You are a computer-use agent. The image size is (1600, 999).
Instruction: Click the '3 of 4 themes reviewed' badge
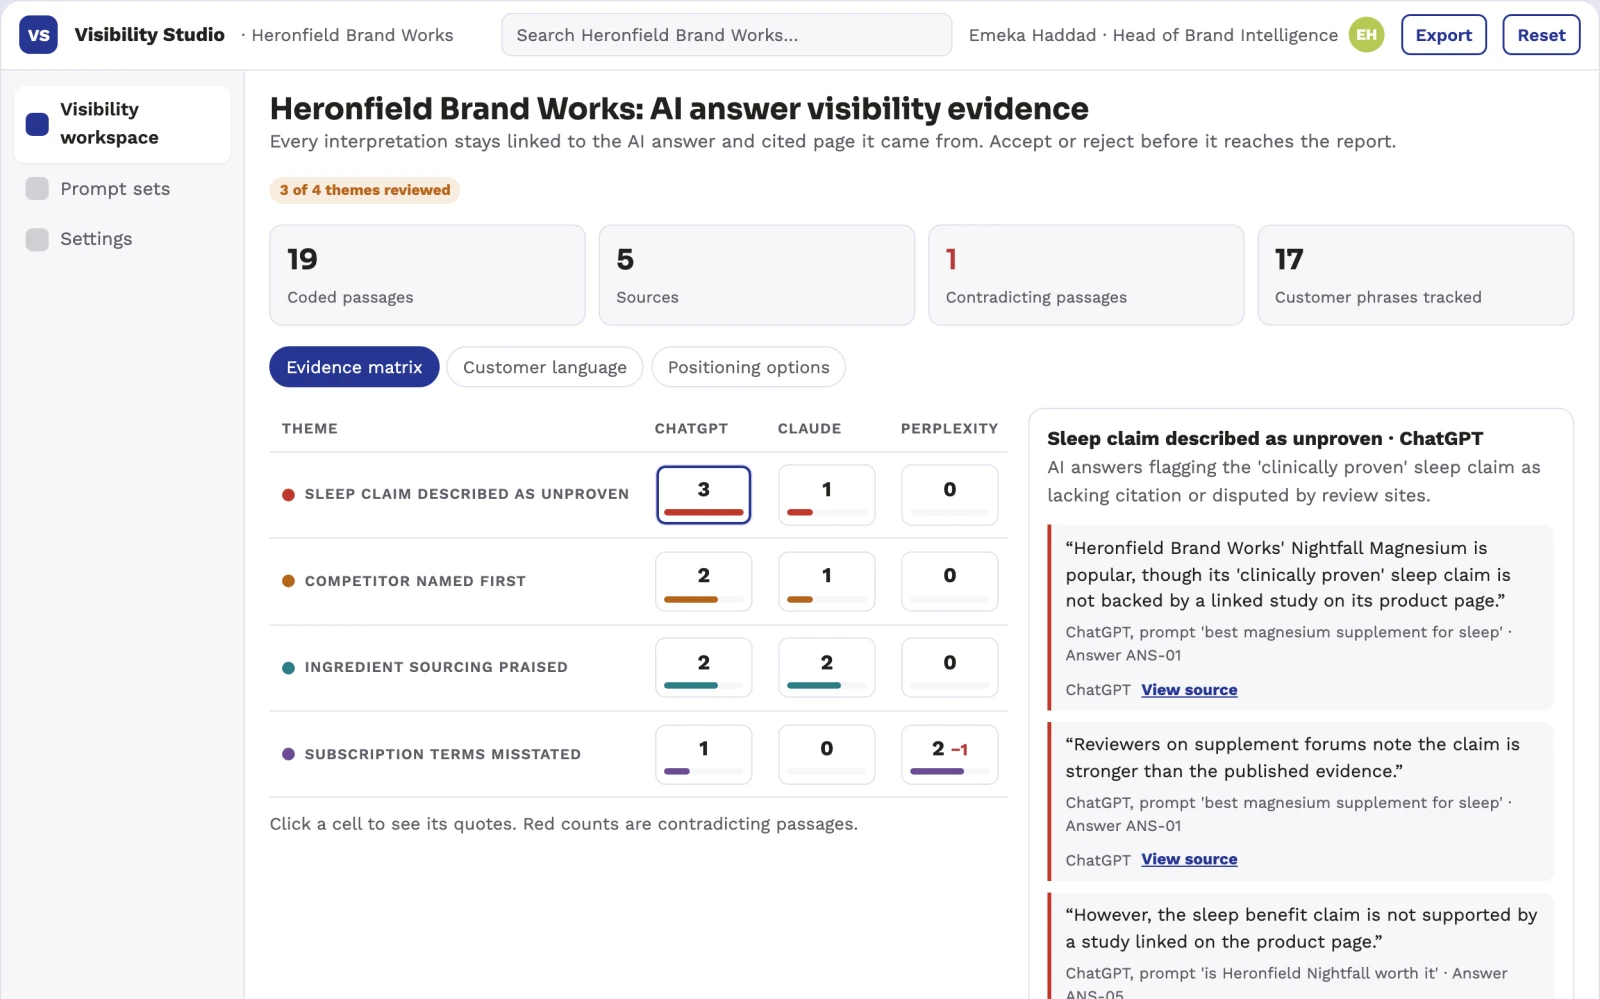(x=365, y=190)
